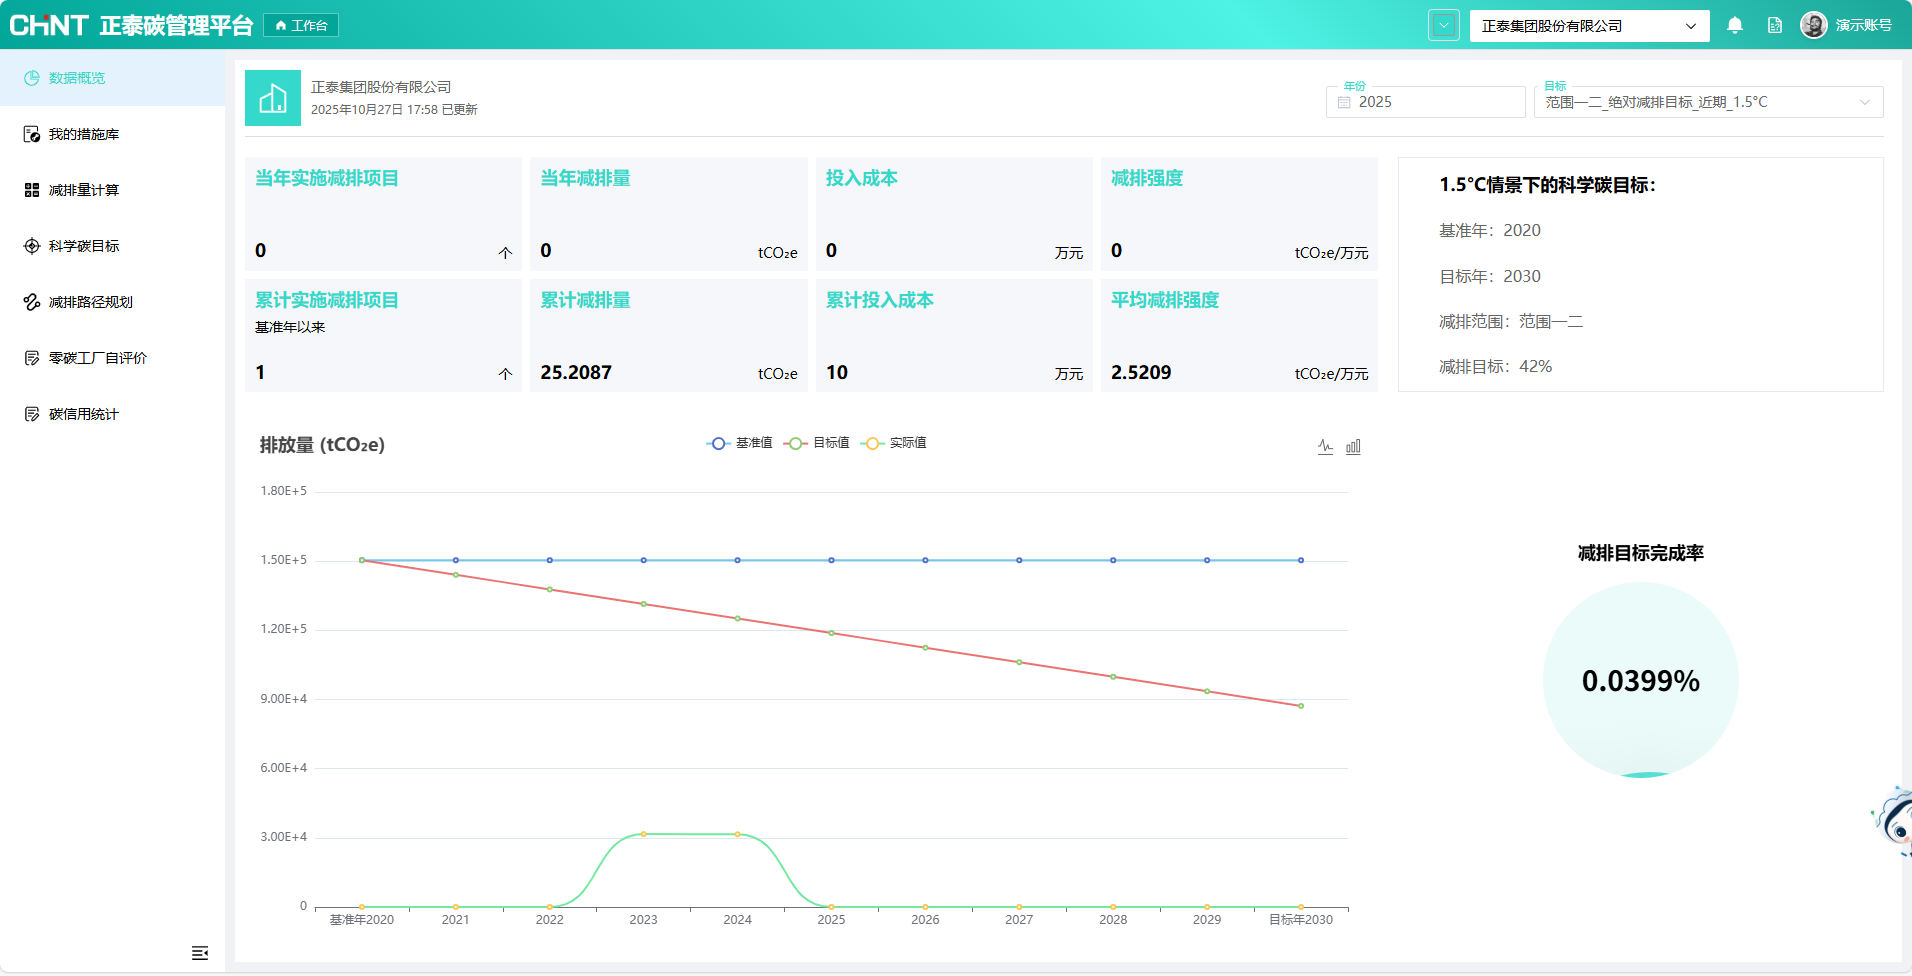Click the 数据概览 pie chart sidebar icon
This screenshot has width=1912, height=976.
(x=32, y=78)
